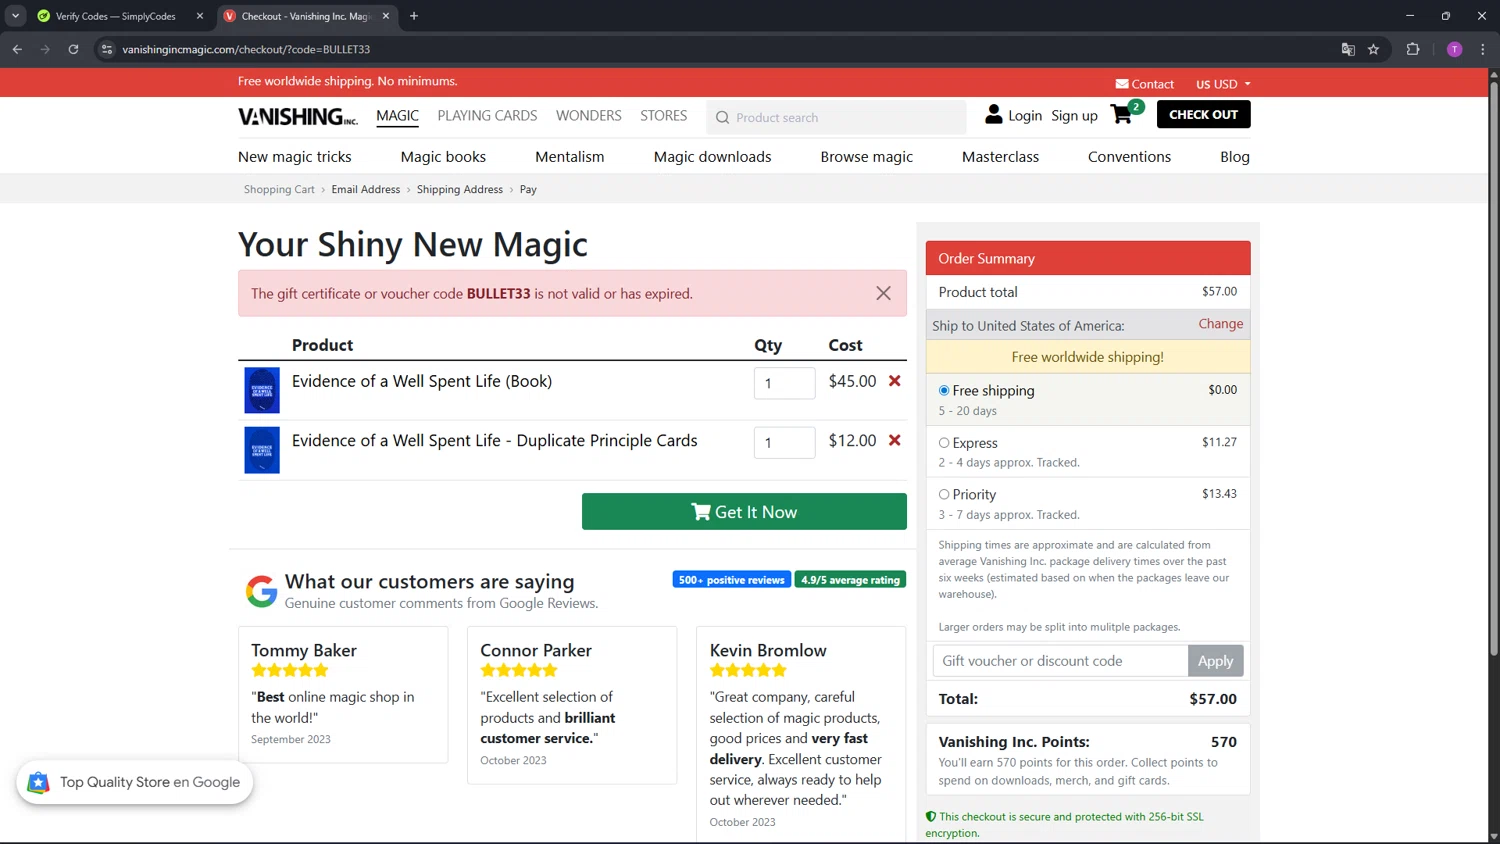Remove Evidence of a Well Spent Life (Book)
This screenshot has height=844, width=1500.
[x=895, y=381]
